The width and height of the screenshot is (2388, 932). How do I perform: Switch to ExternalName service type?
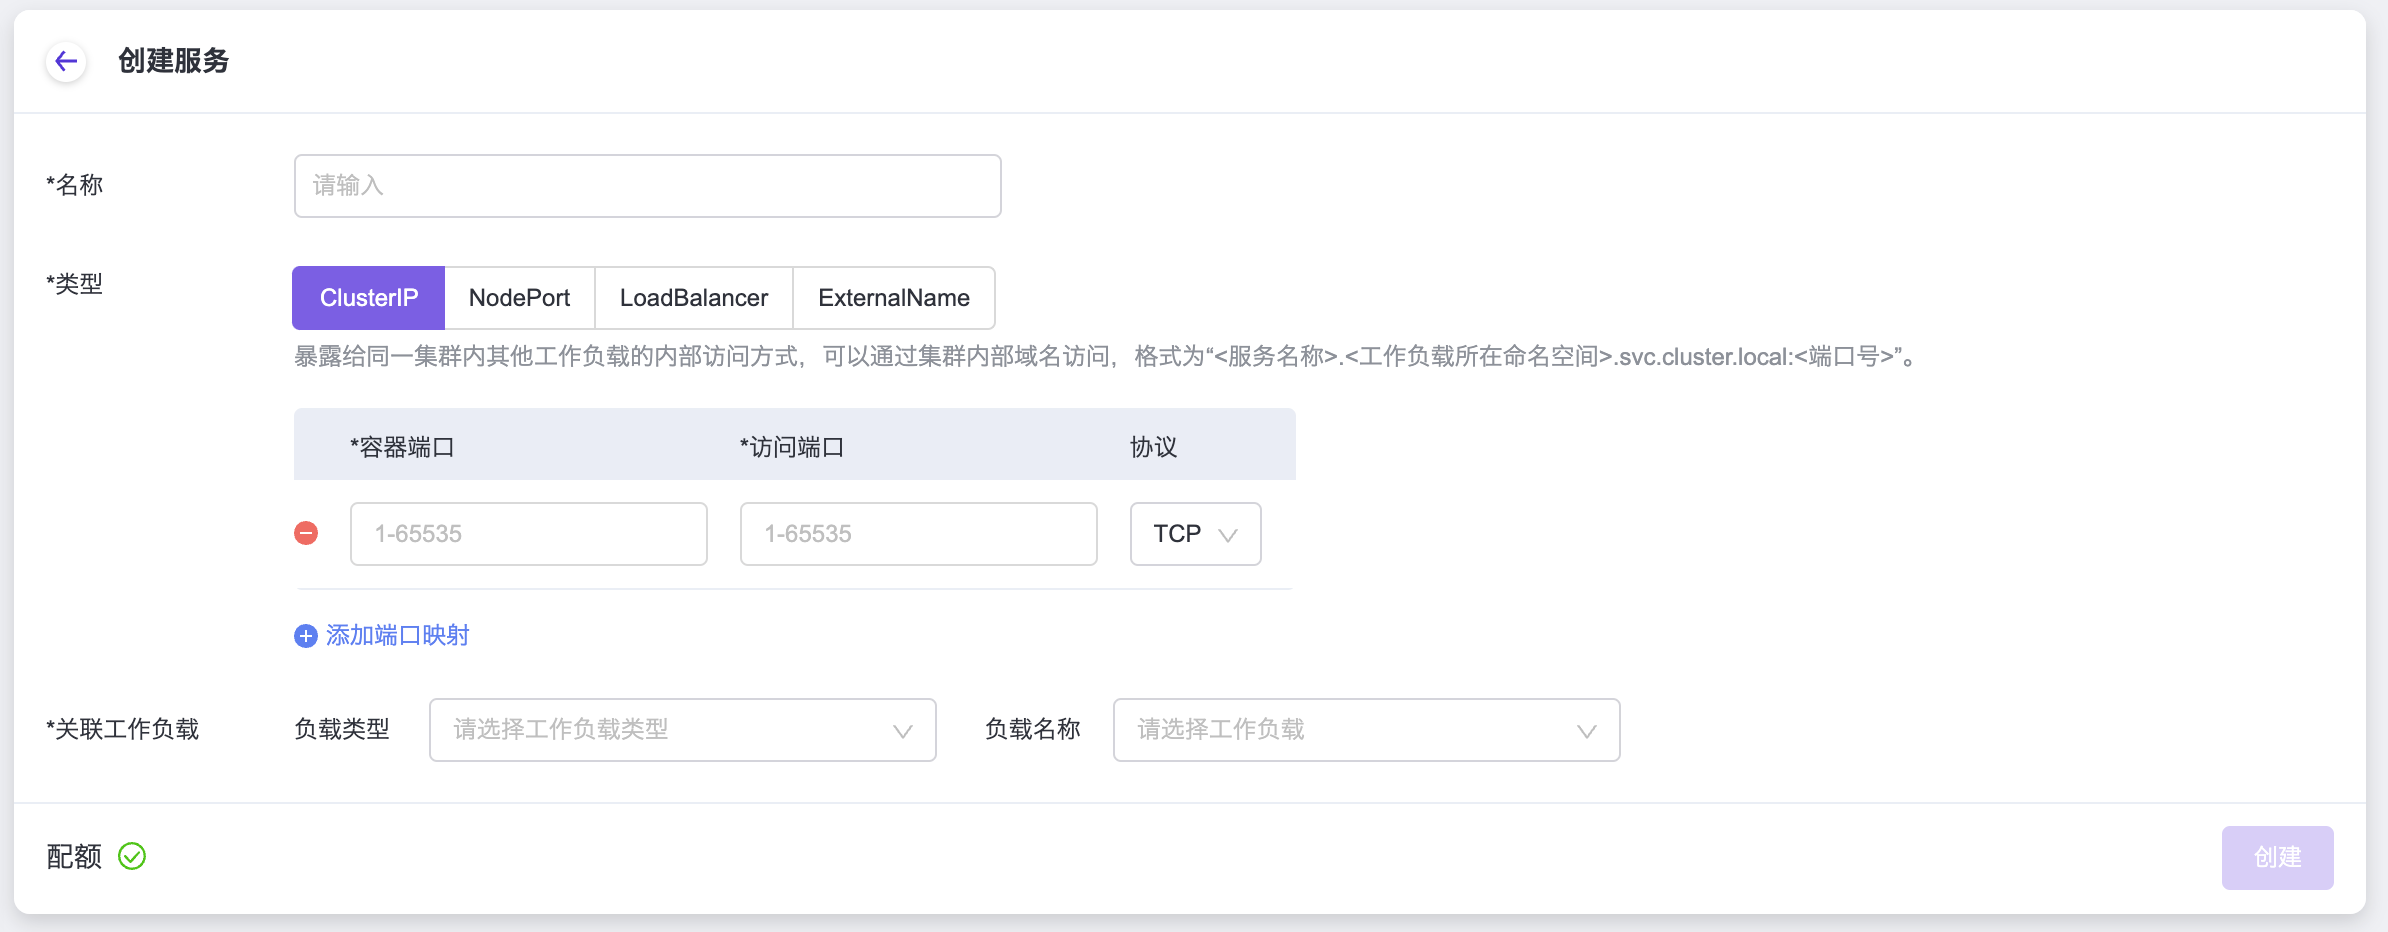[x=893, y=298]
